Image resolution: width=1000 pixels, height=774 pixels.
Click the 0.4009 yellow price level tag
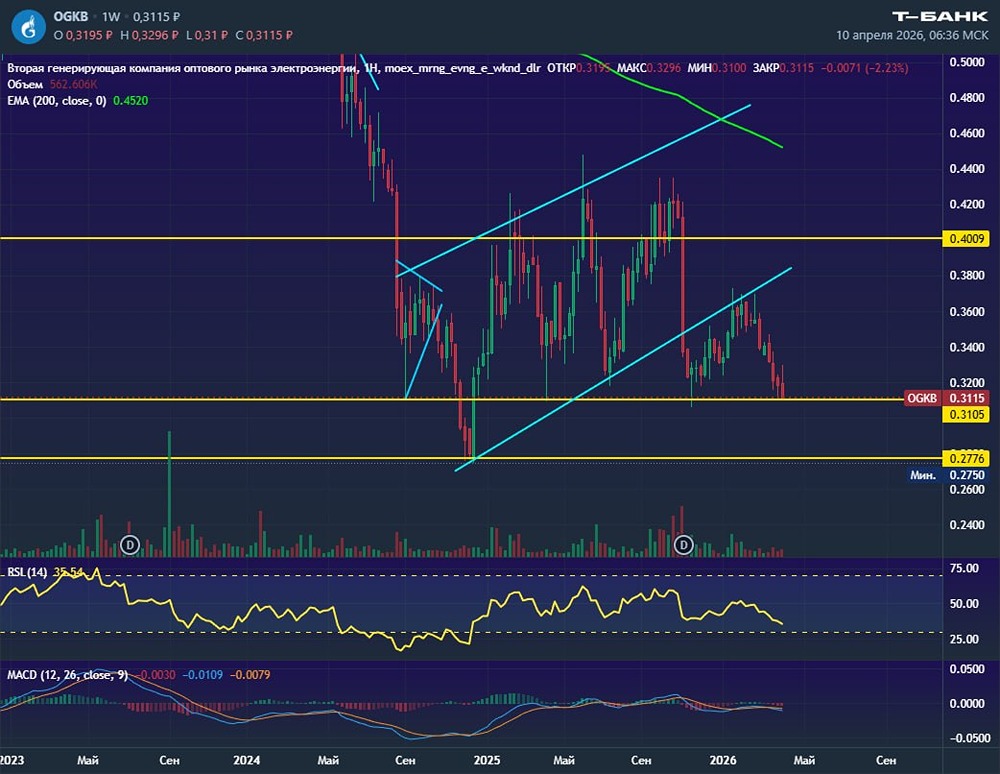pos(966,238)
